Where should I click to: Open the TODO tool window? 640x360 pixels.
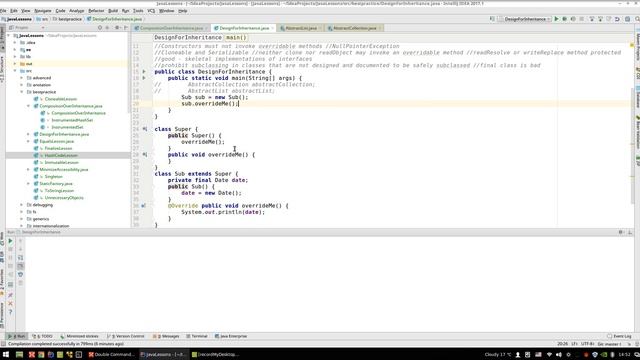[x=42, y=336]
